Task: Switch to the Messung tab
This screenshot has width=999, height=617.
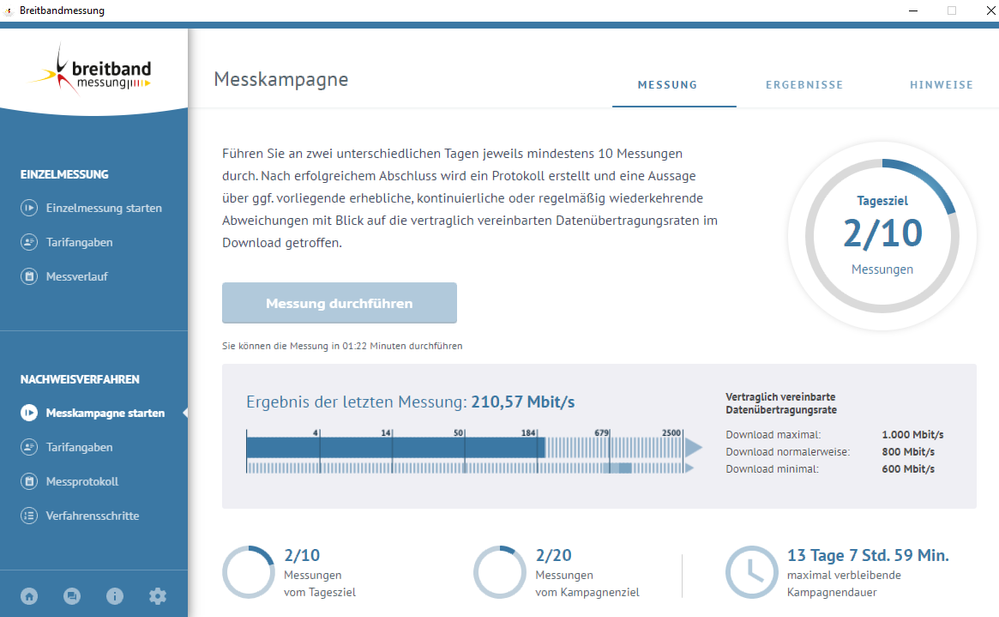Action: [667, 85]
